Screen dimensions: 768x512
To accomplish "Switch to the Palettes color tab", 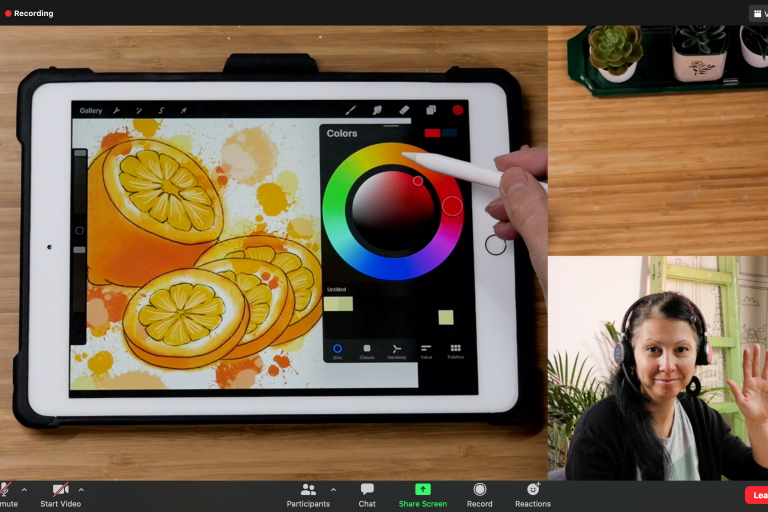I will coord(455,350).
